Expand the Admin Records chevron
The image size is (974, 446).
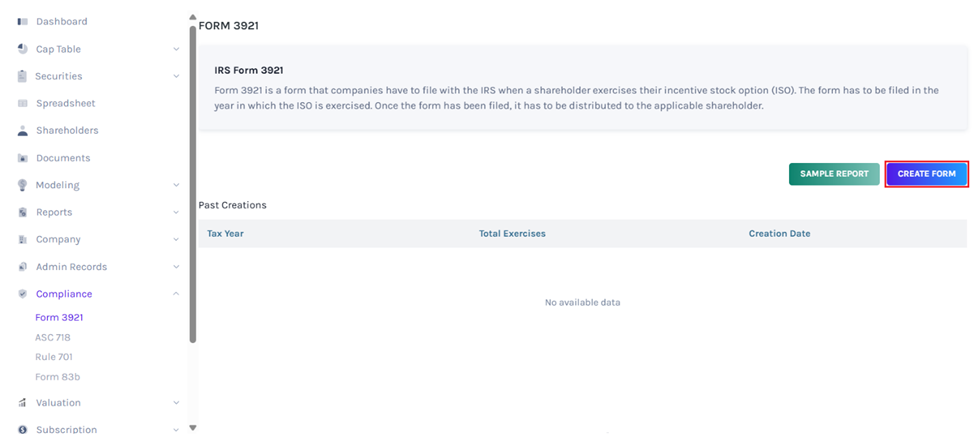(176, 267)
